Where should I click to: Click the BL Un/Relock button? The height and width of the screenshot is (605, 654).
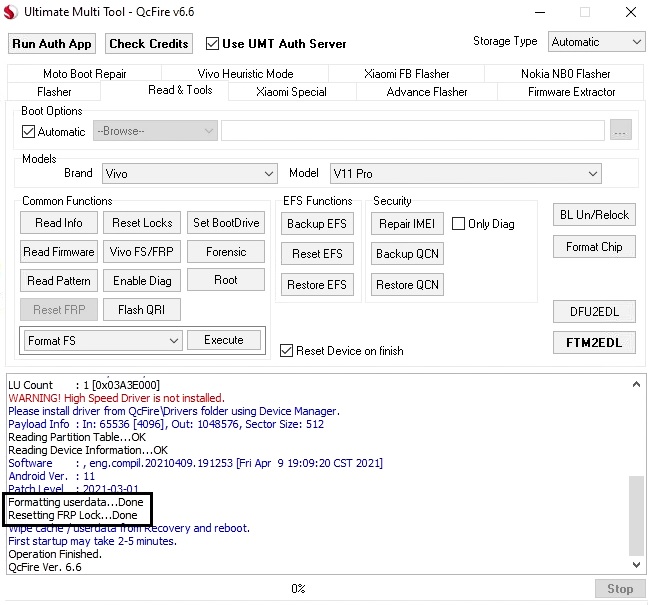[x=594, y=215]
